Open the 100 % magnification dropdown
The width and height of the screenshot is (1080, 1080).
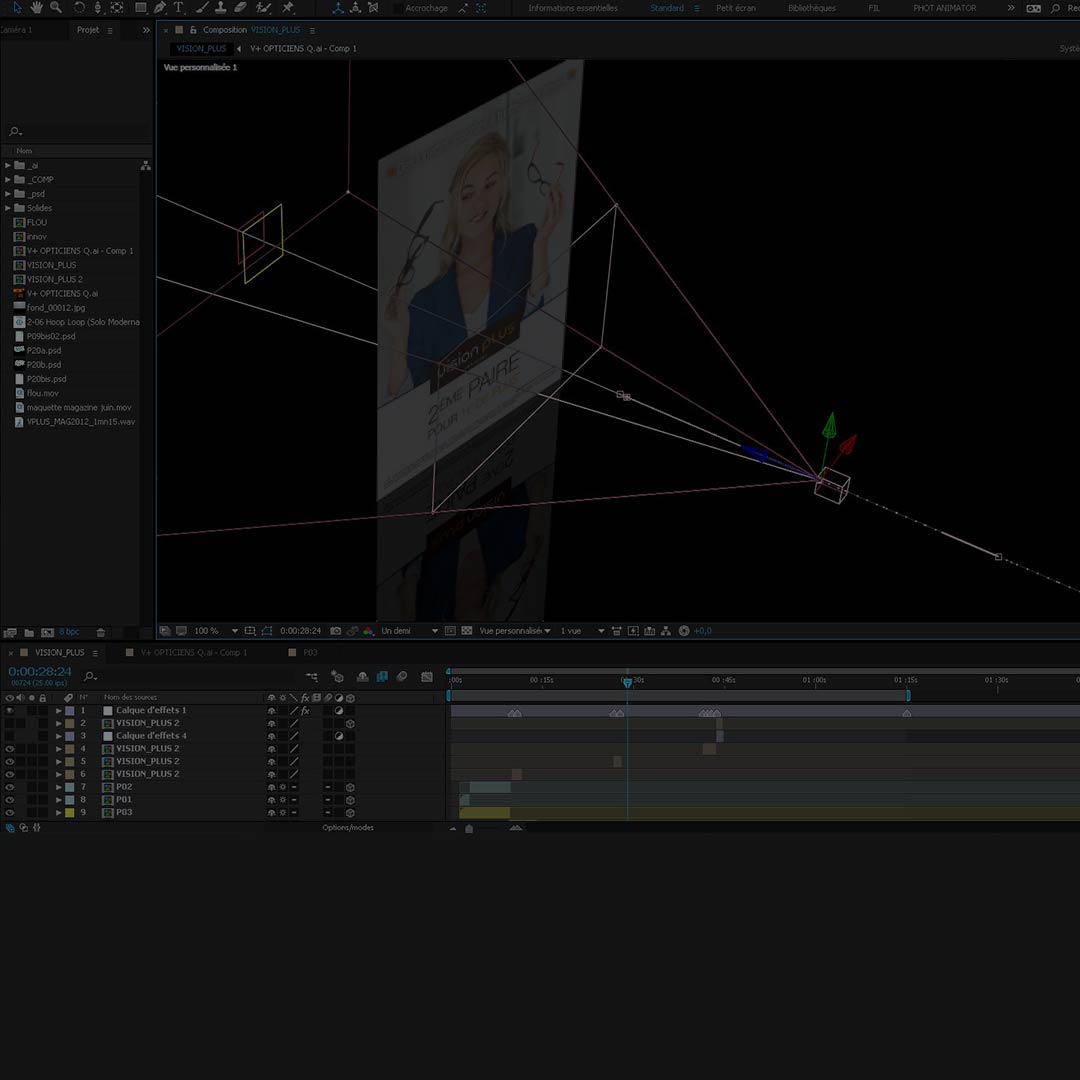pos(216,630)
